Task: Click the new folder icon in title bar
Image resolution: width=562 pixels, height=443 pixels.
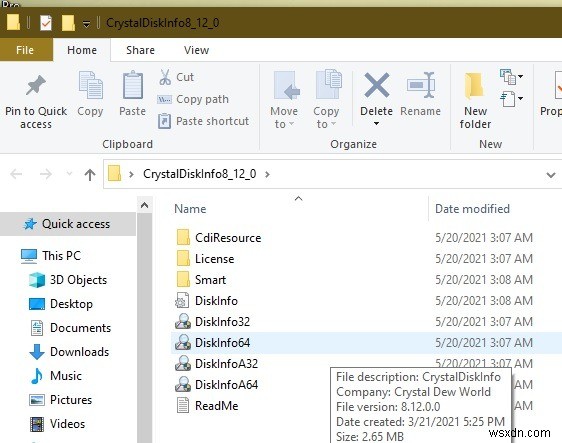Action: pos(68,23)
